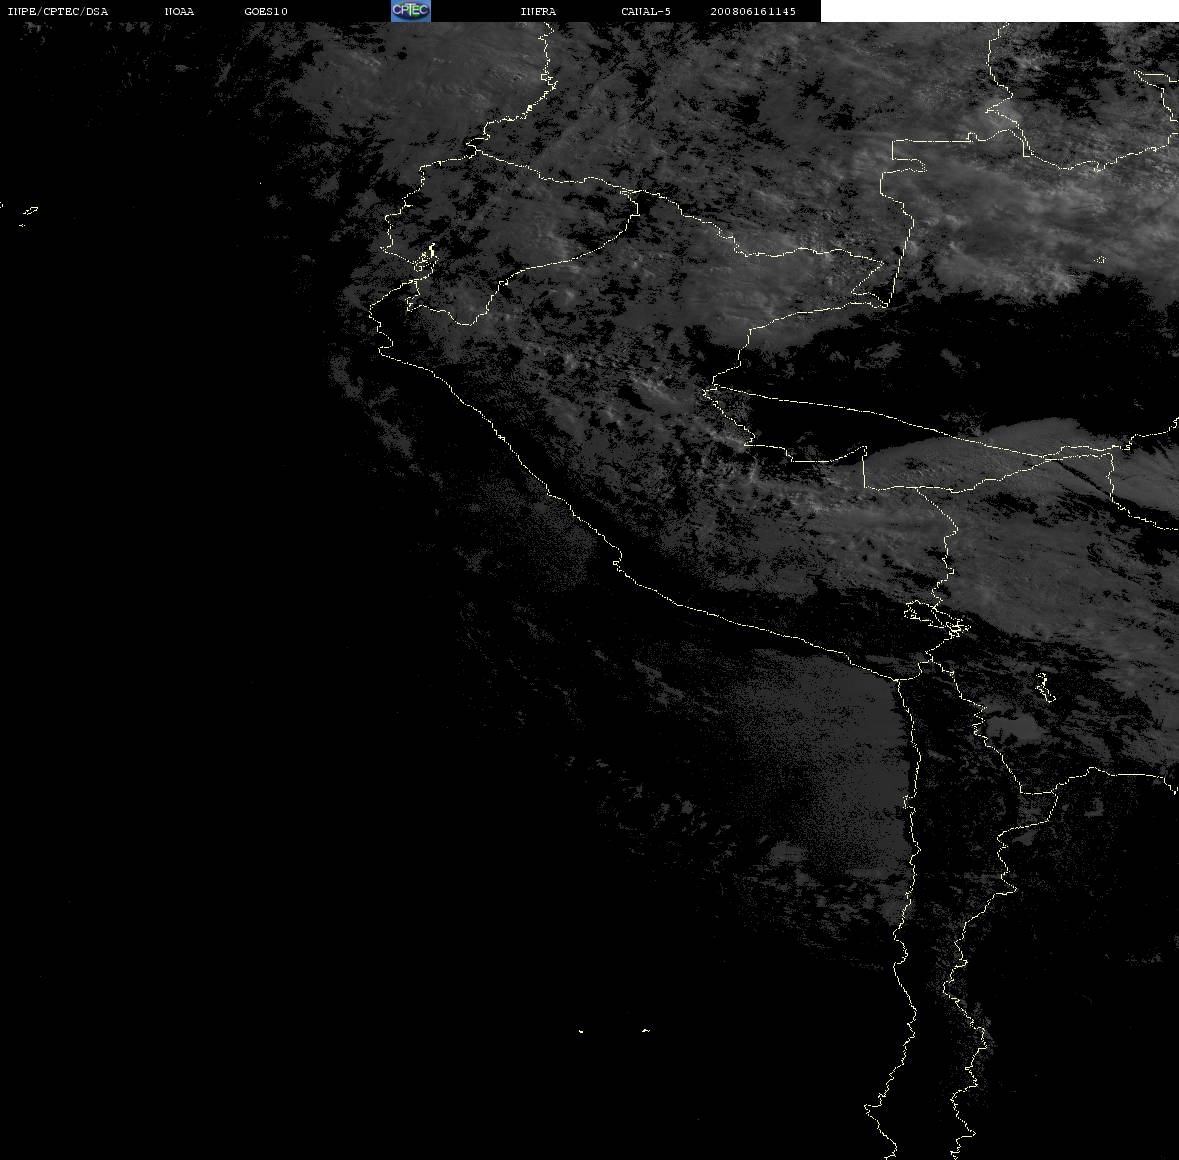1179x1160 pixels.
Task: Select the INPE/CPTEC/DSA header text
Action: (x=57, y=11)
